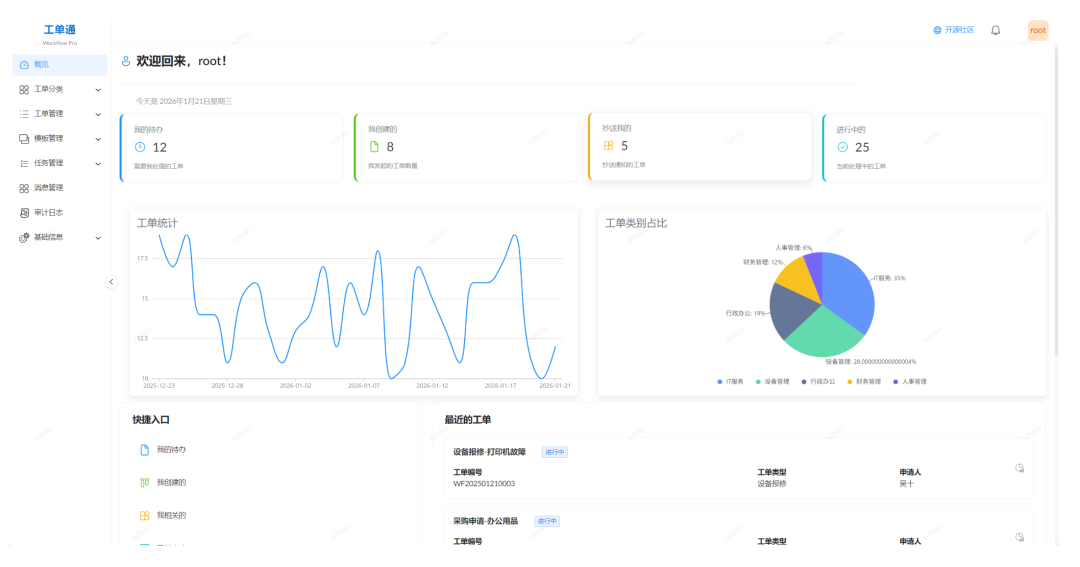Screen dimensions: 1080x567
Task: Toggle 财务管理 series in pie legend
Action: (x=864, y=382)
